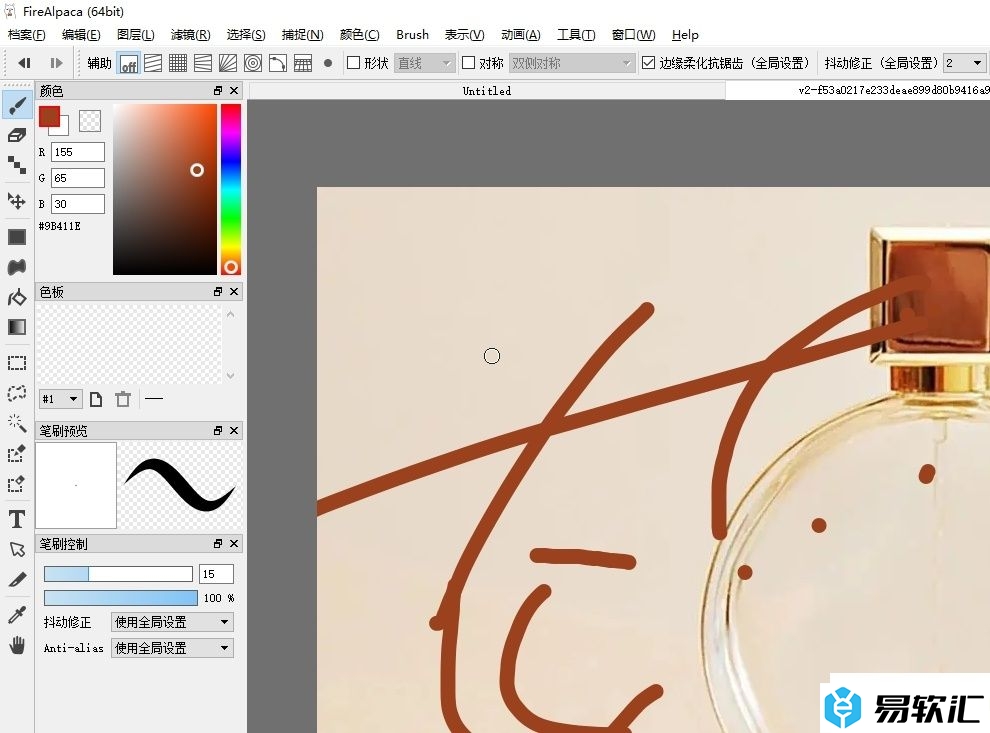Click the R color value field
Screen dimensions: 990x733
(x=78, y=152)
